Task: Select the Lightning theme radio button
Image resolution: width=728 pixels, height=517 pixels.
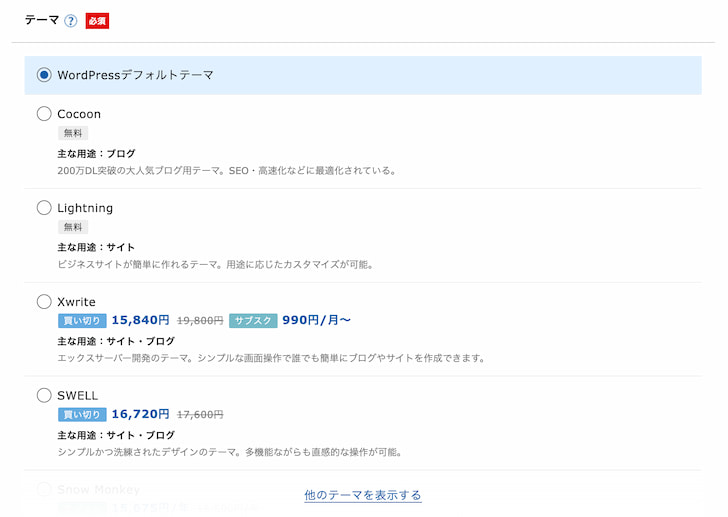Action: tap(44, 207)
